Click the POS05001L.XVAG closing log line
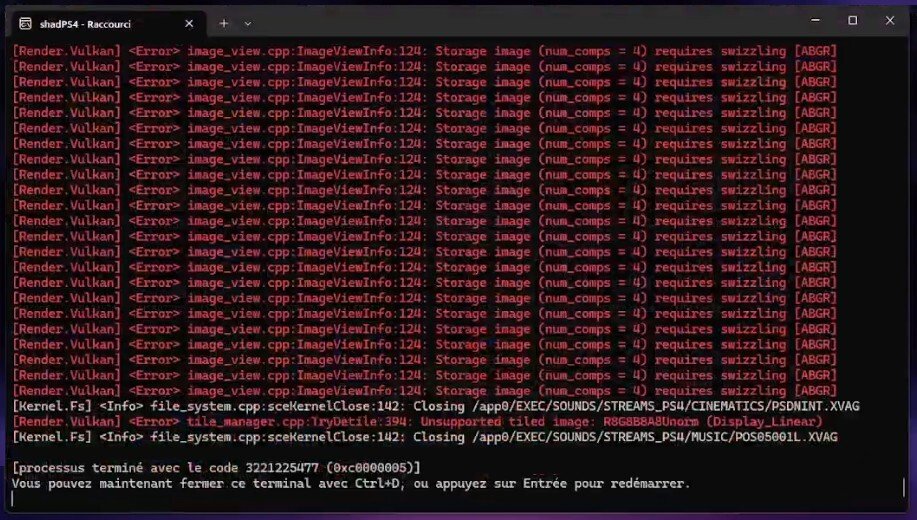The height and width of the screenshot is (520, 917). tap(425, 437)
